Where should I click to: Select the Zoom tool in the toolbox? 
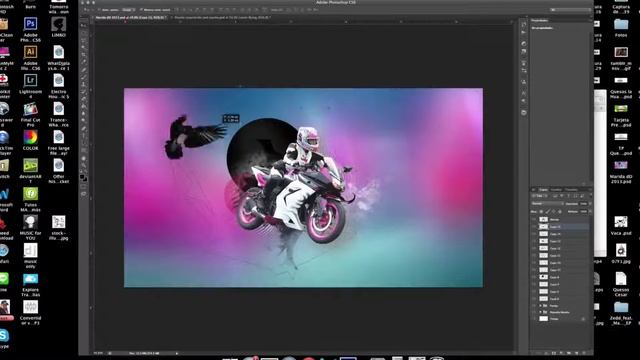84,166
